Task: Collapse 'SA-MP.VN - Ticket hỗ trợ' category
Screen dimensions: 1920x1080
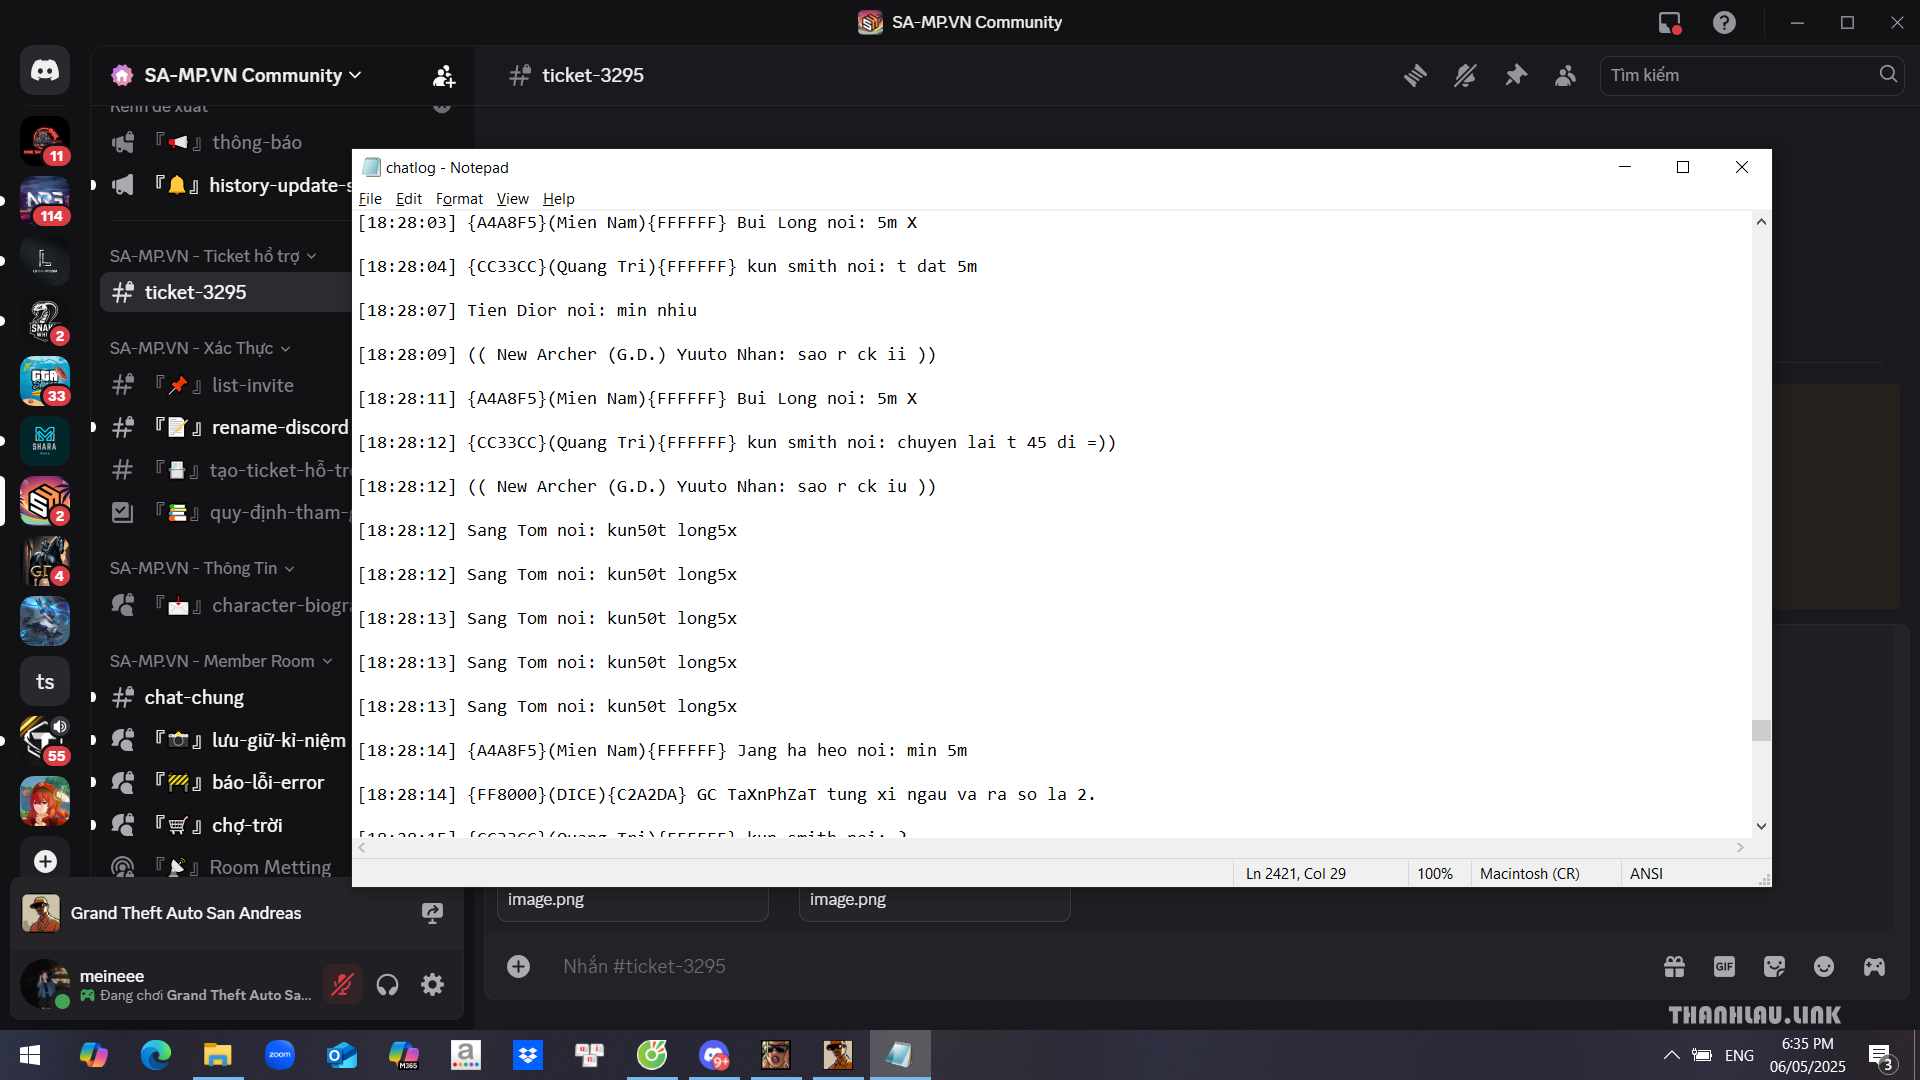Action: [213, 256]
